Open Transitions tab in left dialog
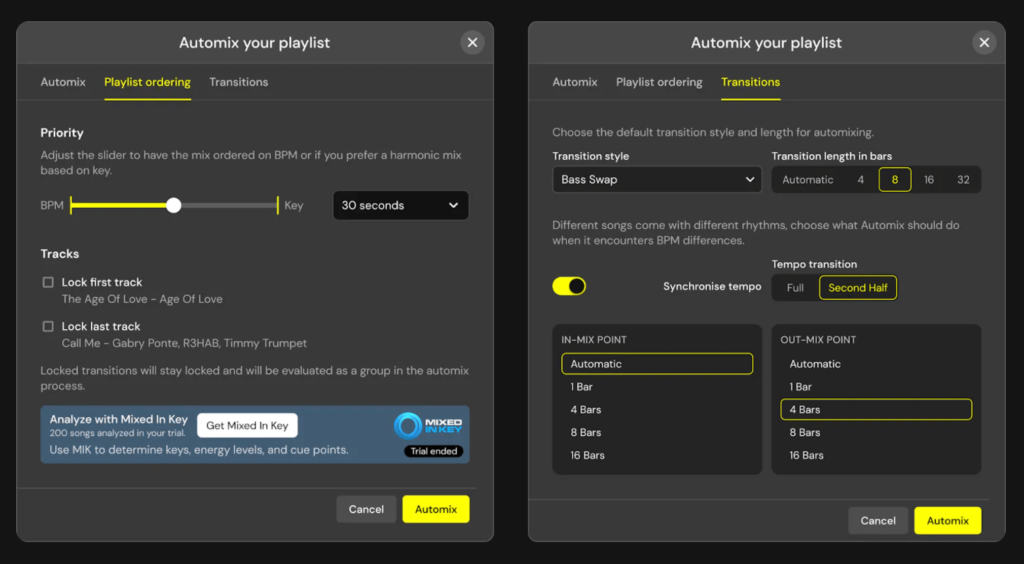 (x=238, y=82)
